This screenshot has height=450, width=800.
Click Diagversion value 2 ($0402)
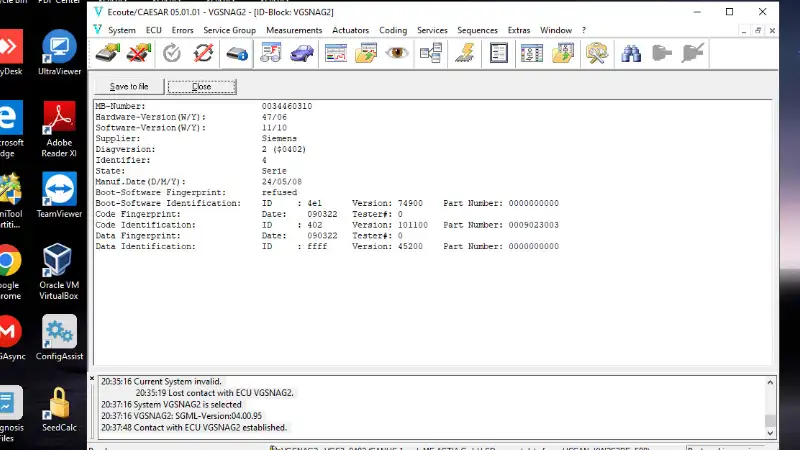tap(284, 149)
